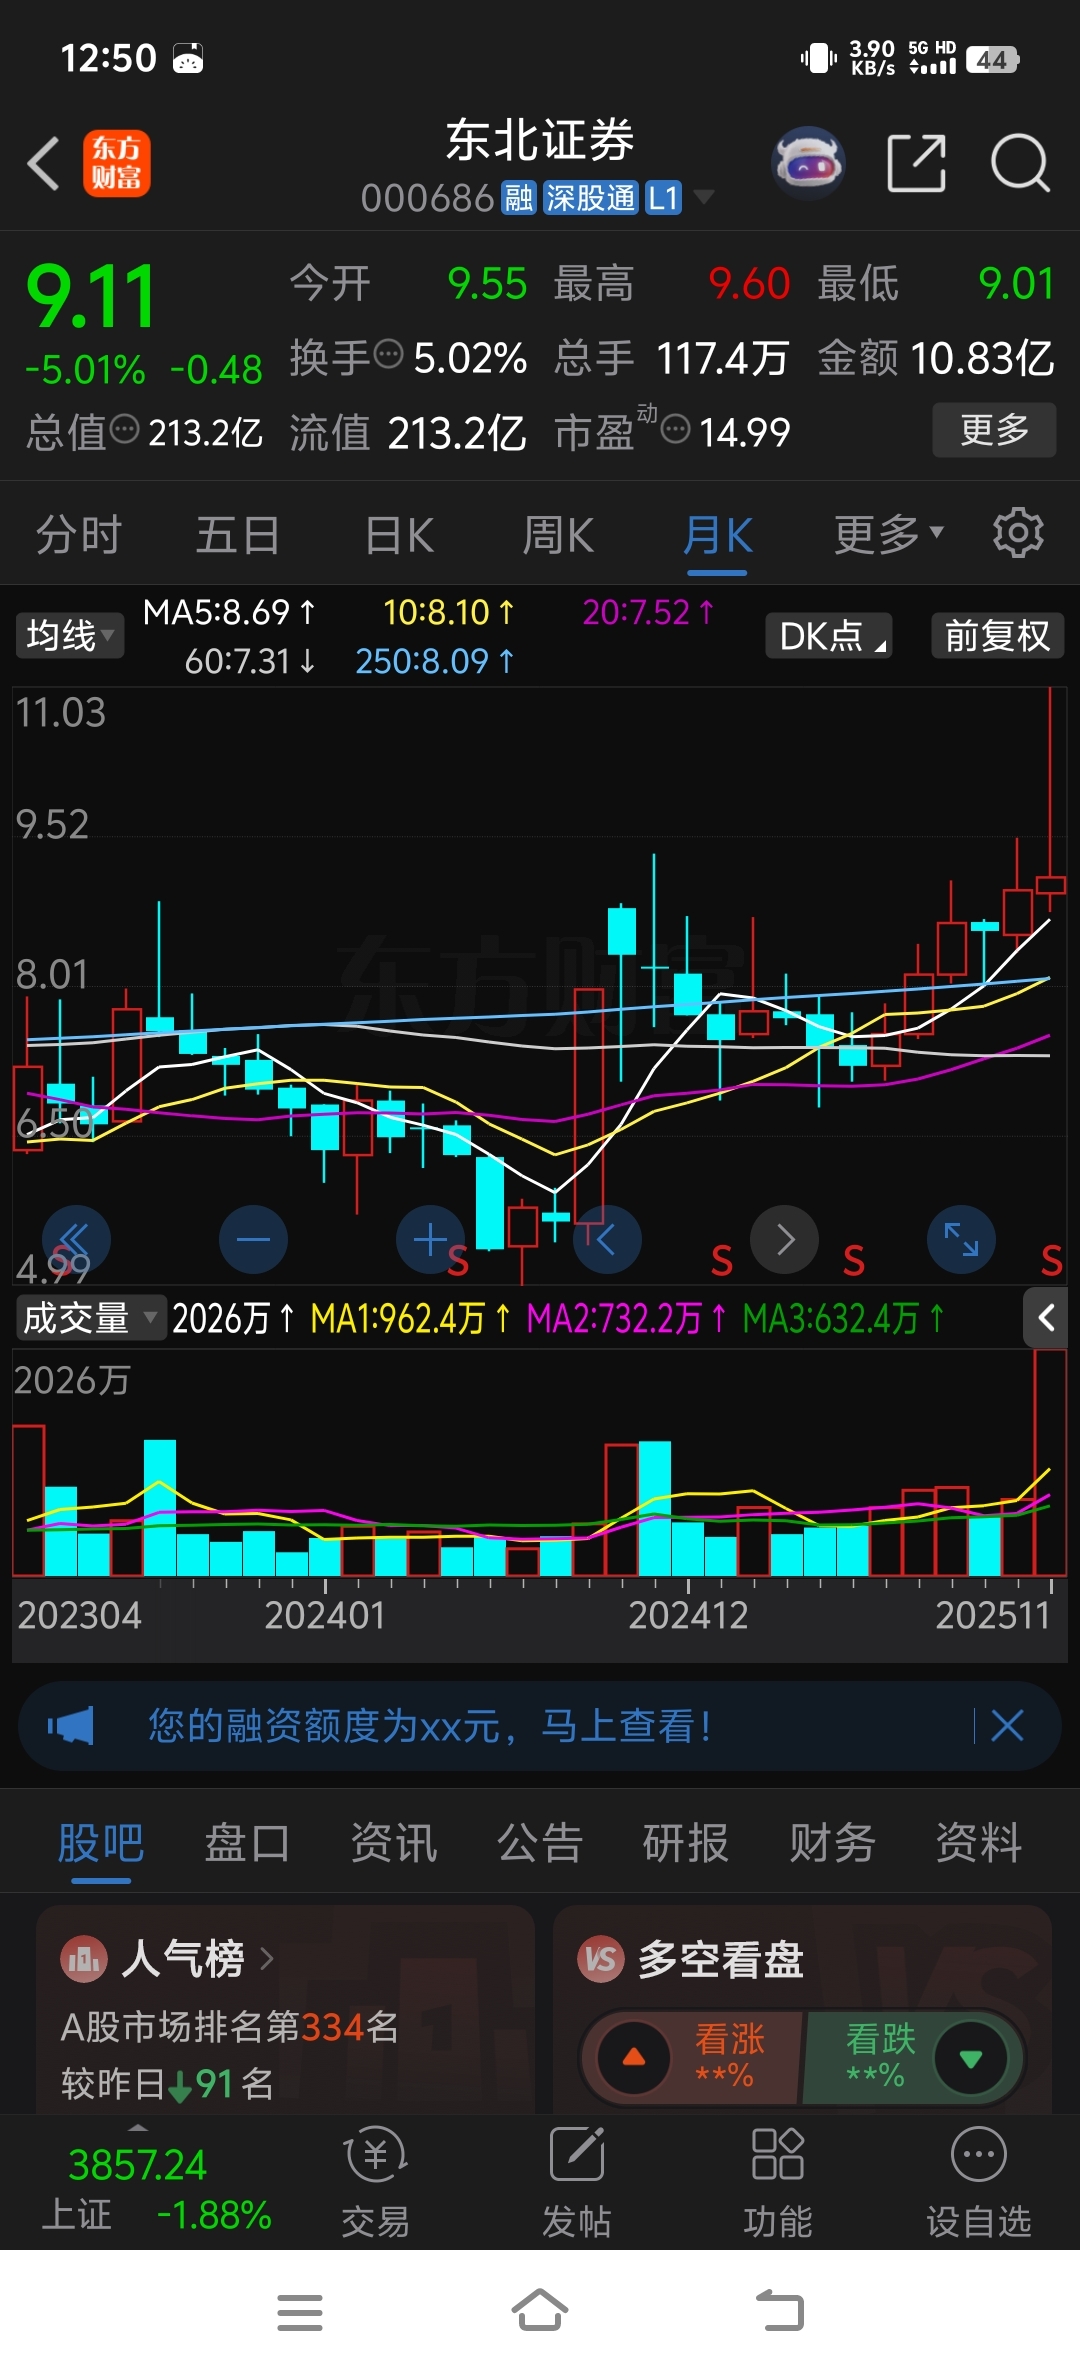Tap the back arrow icon
The image size is (1080, 2376).
43,163
